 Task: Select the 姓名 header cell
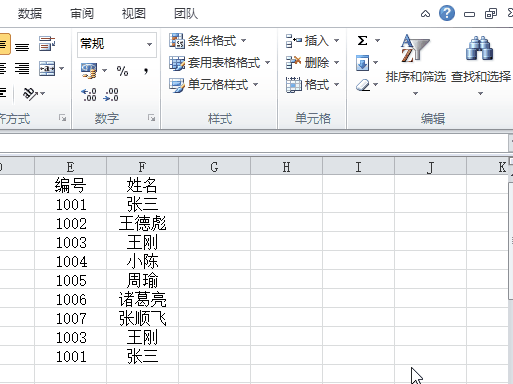(x=142, y=185)
